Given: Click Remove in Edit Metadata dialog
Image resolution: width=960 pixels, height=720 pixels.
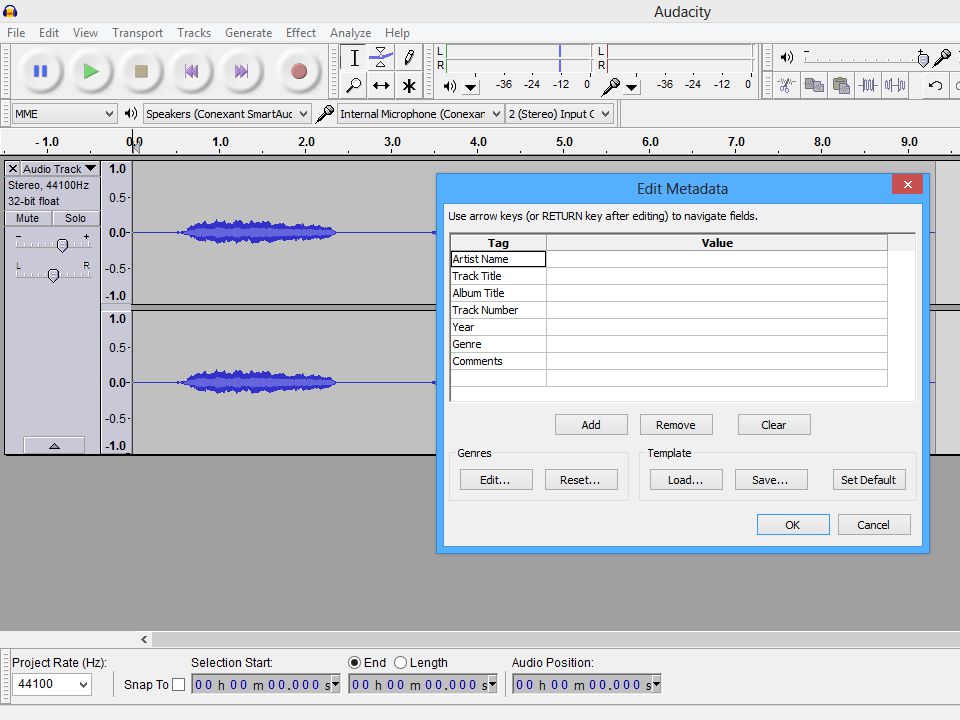Looking at the screenshot, I should click(676, 424).
